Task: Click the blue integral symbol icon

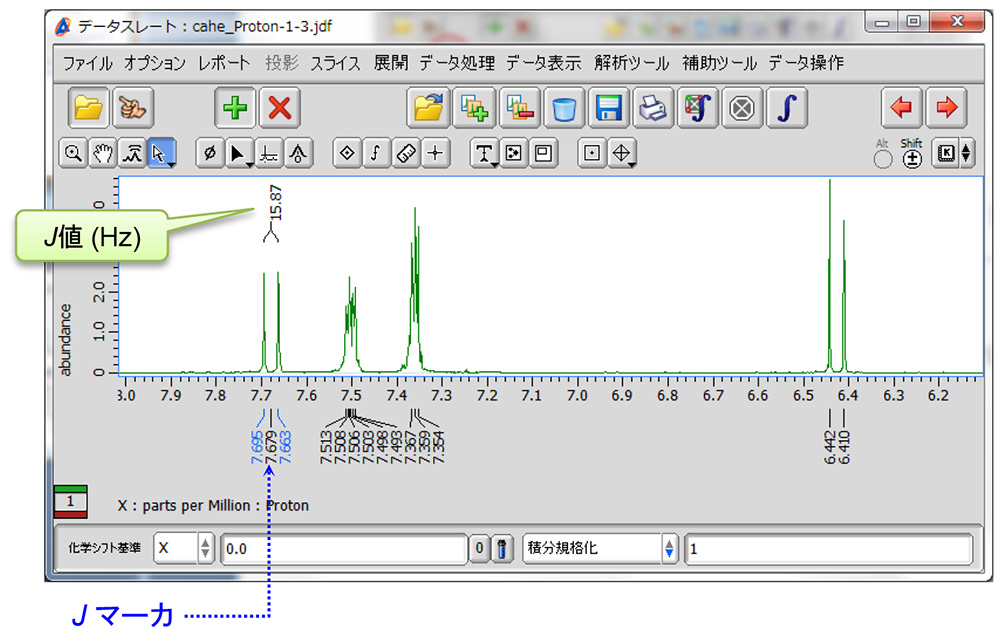Action: click(x=786, y=108)
